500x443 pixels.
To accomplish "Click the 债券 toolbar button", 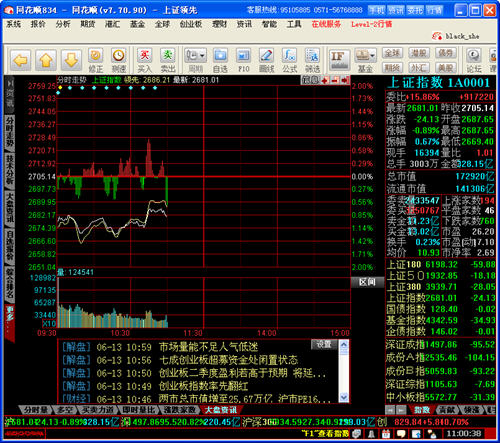I will click(x=446, y=53).
